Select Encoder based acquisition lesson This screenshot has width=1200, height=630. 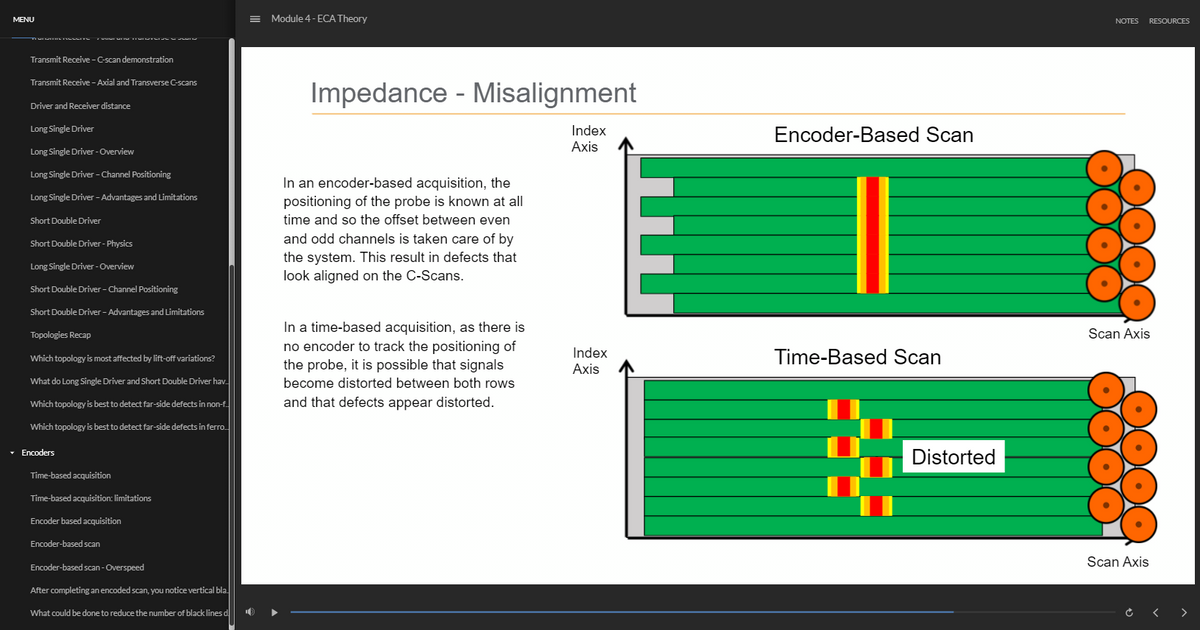coord(76,521)
